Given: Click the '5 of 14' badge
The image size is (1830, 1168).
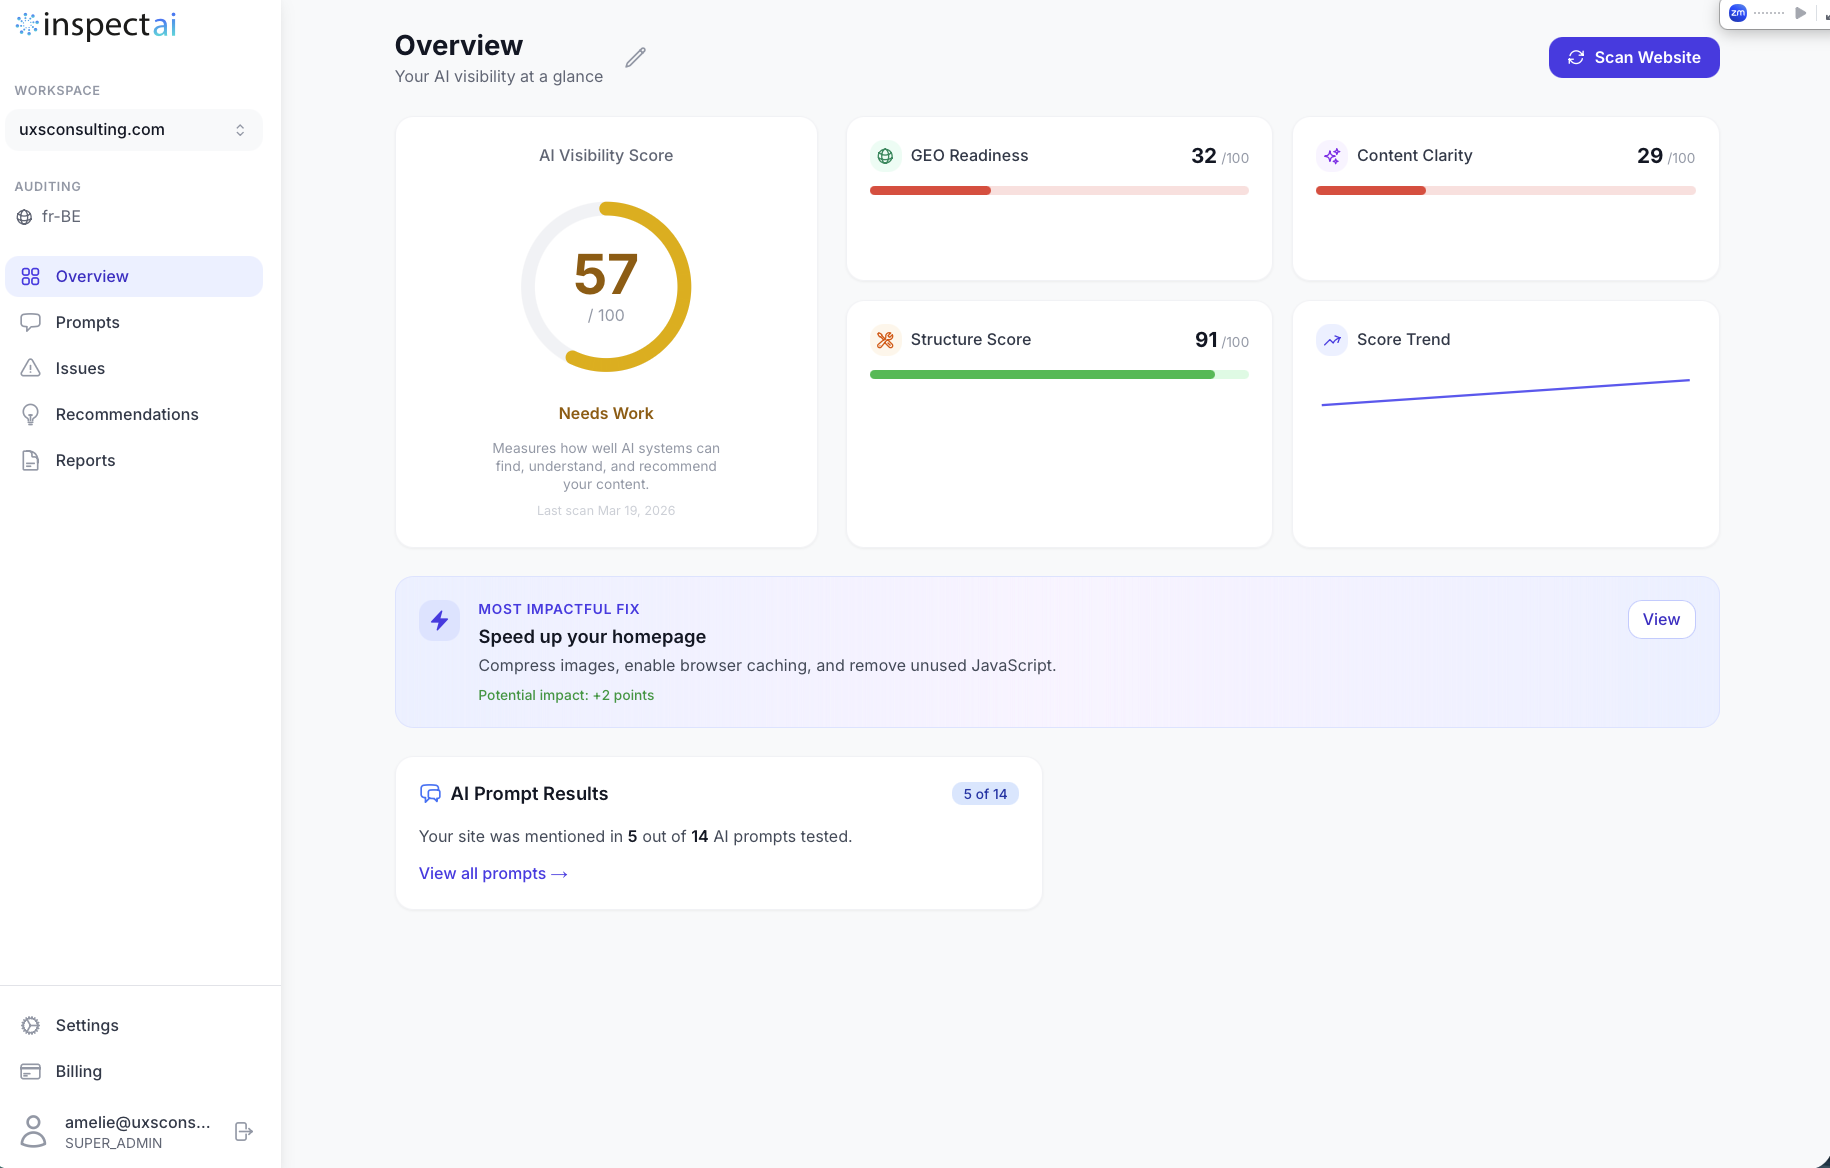Looking at the screenshot, I should (x=985, y=794).
